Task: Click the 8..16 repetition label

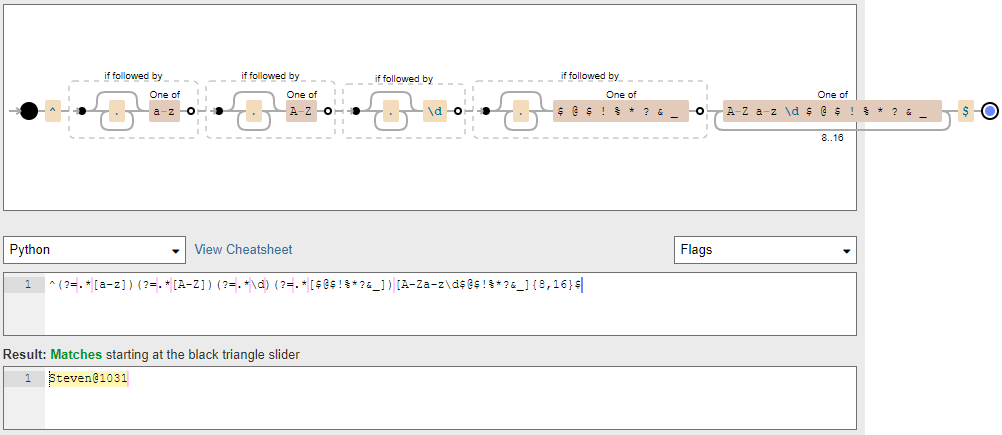Action: point(832,138)
